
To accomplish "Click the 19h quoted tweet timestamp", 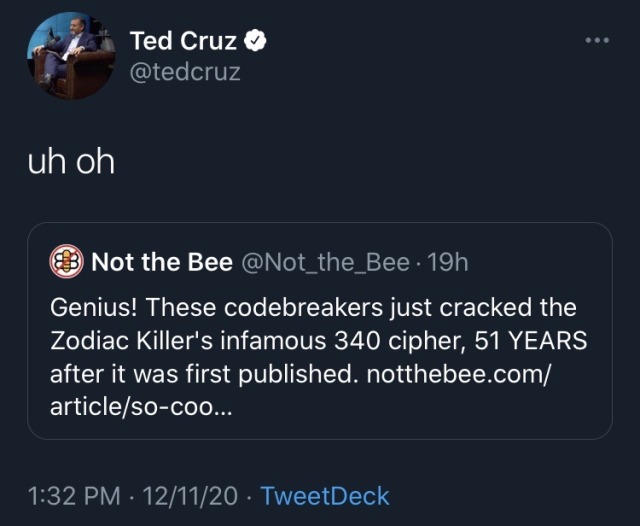I will (x=447, y=262).
